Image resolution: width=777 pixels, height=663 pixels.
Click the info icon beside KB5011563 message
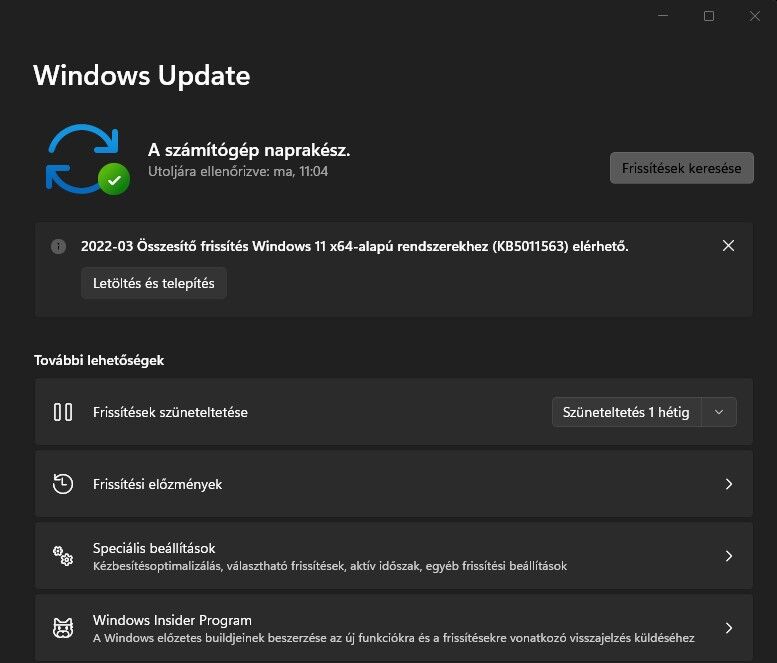point(58,246)
